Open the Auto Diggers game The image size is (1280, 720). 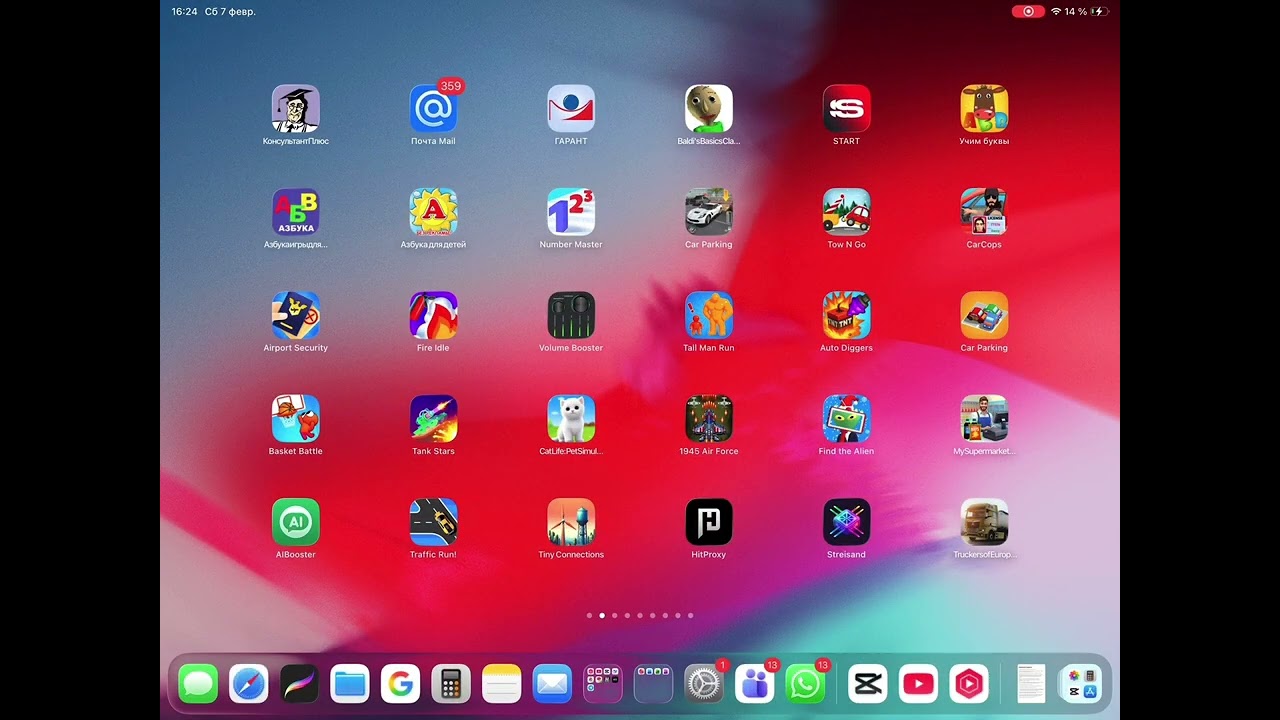(847, 315)
